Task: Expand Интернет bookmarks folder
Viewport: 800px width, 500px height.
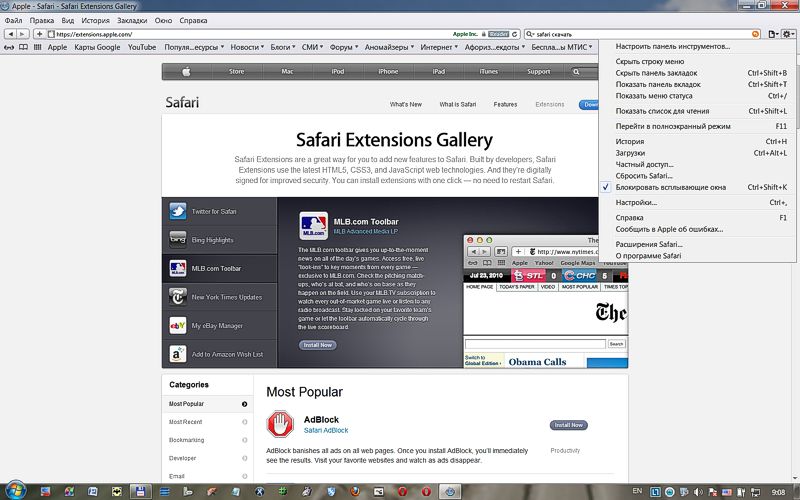Action: 439,47
